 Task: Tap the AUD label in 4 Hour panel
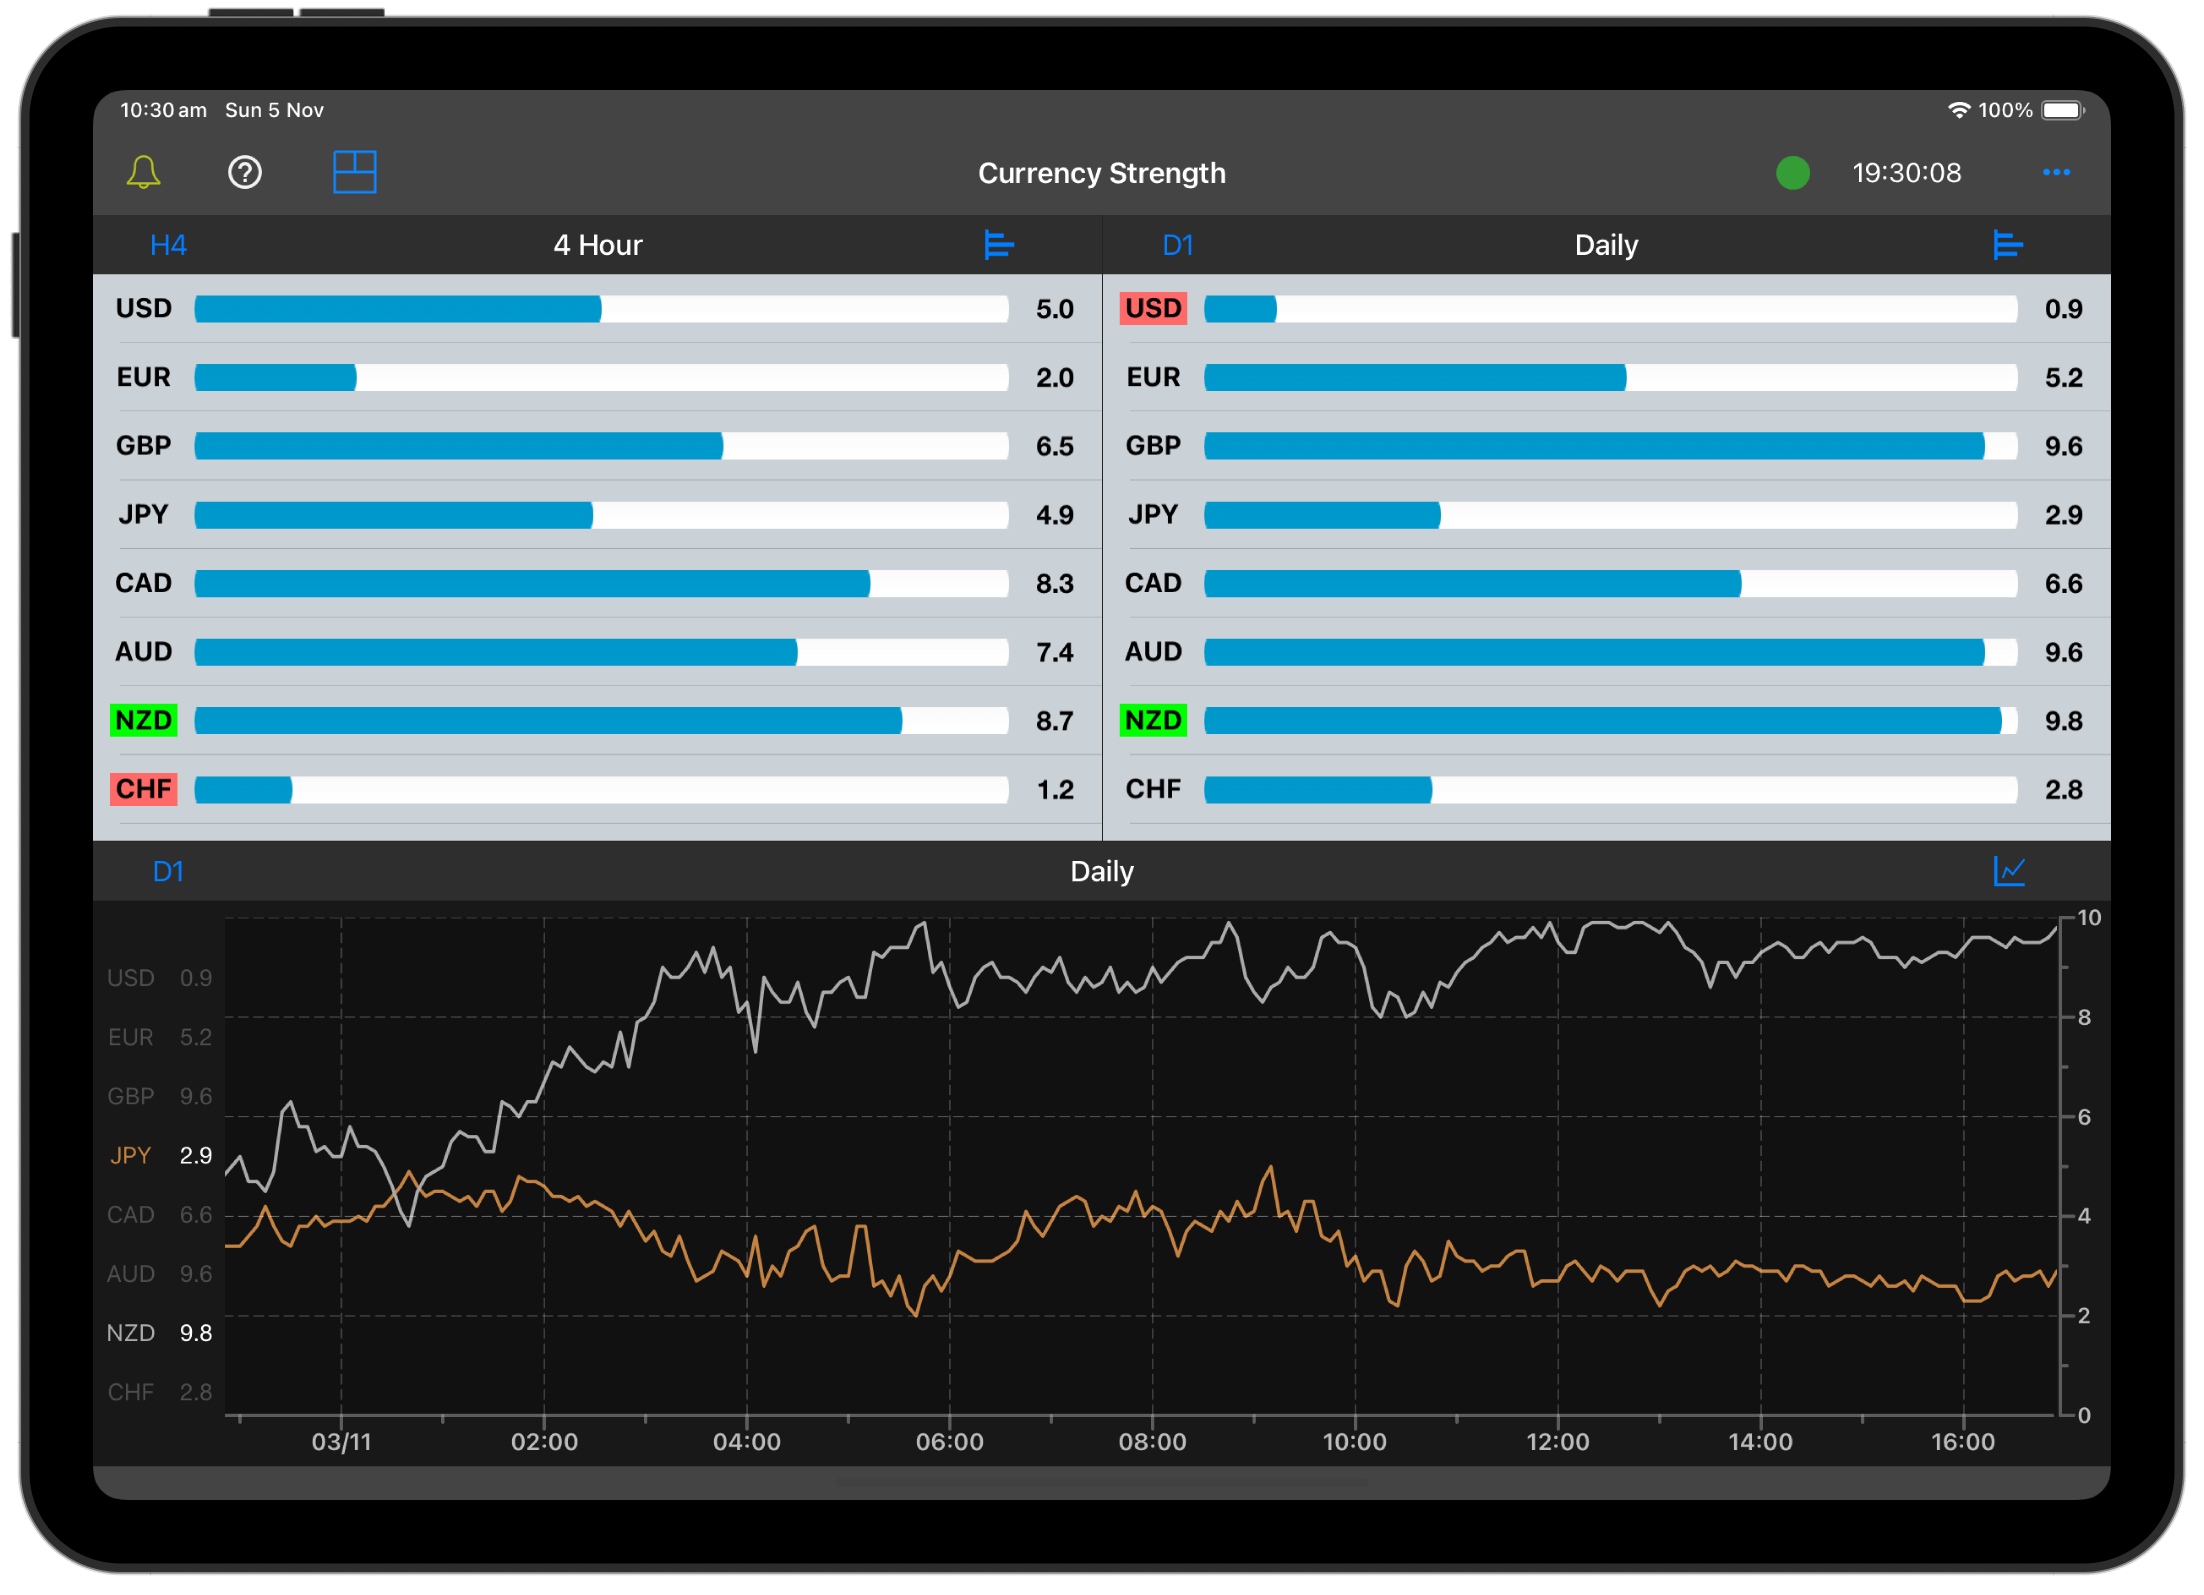tap(143, 651)
